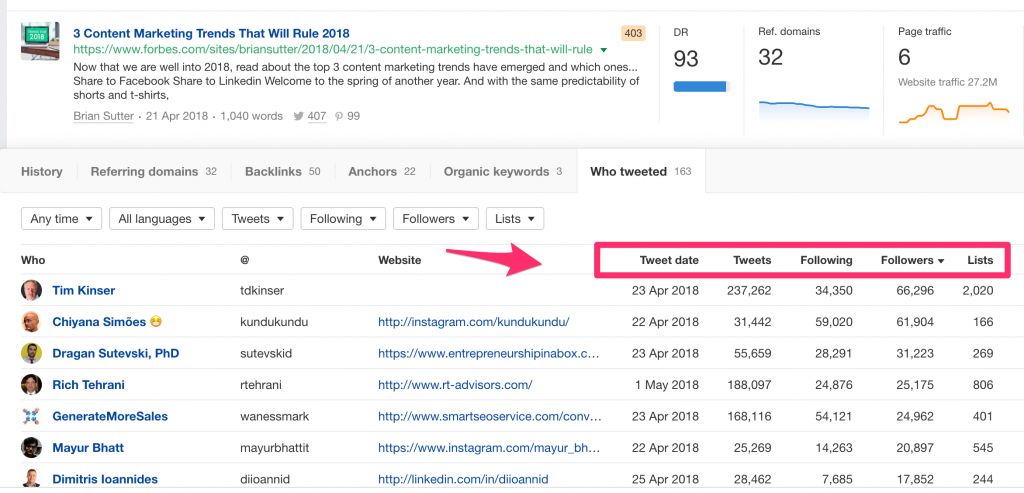Click the 2,020 lists value

(x=978, y=290)
